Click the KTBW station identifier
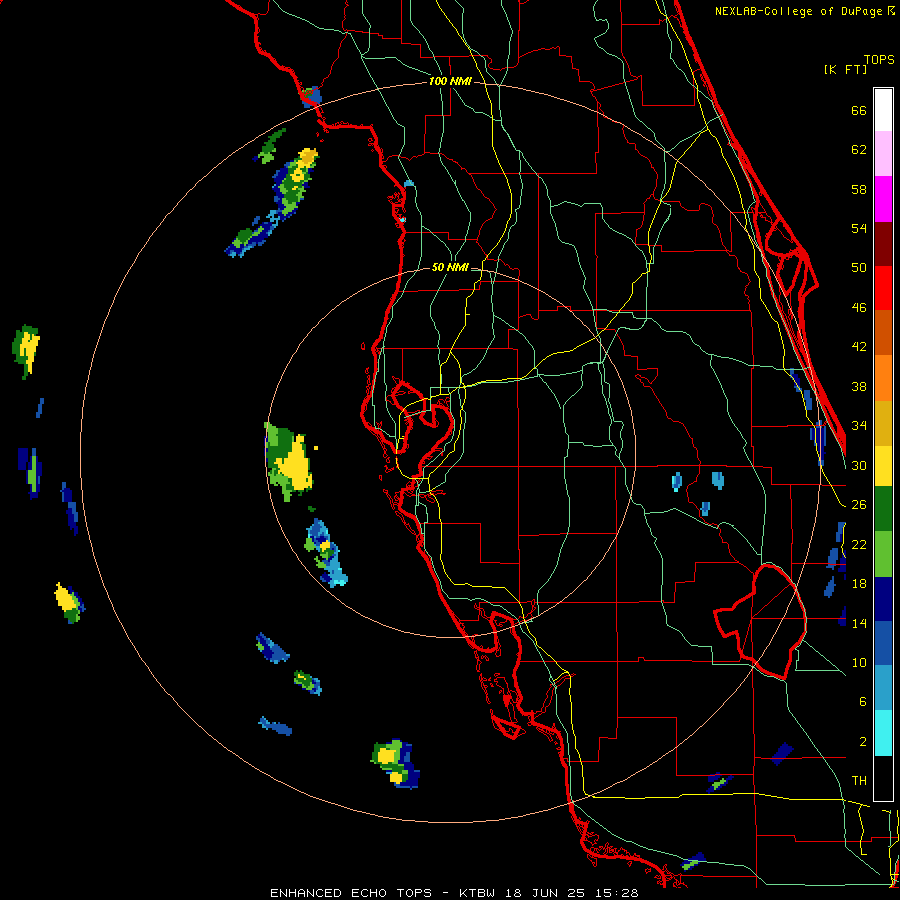Screen dimensions: 900x900 click(x=476, y=893)
